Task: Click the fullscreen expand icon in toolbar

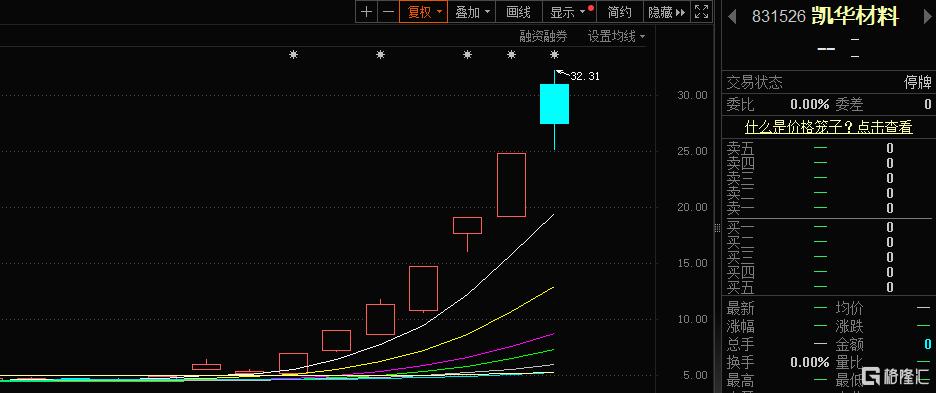Action: coord(702,11)
